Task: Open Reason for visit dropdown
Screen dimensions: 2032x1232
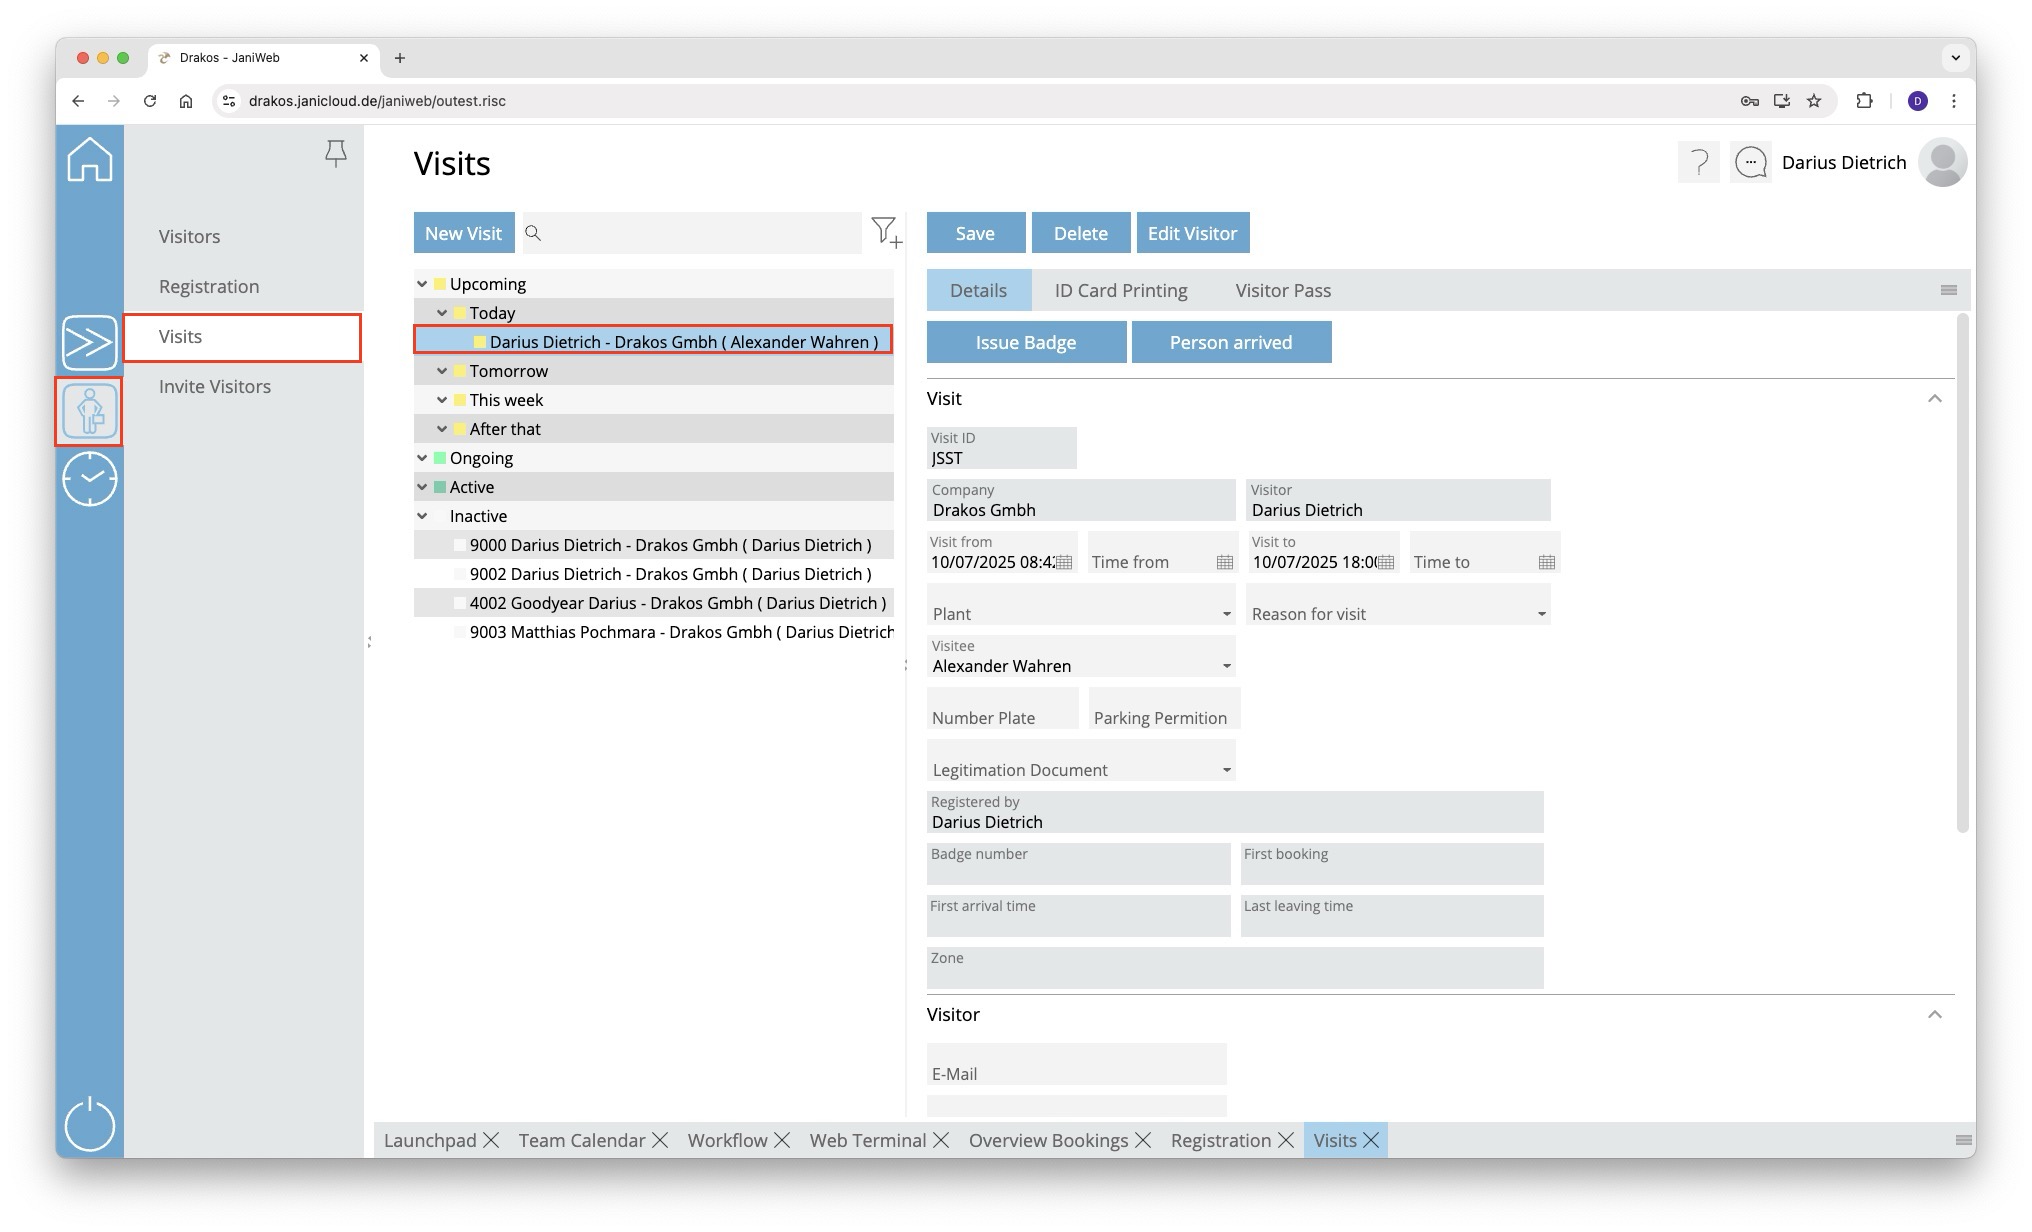Action: [x=1541, y=614]
